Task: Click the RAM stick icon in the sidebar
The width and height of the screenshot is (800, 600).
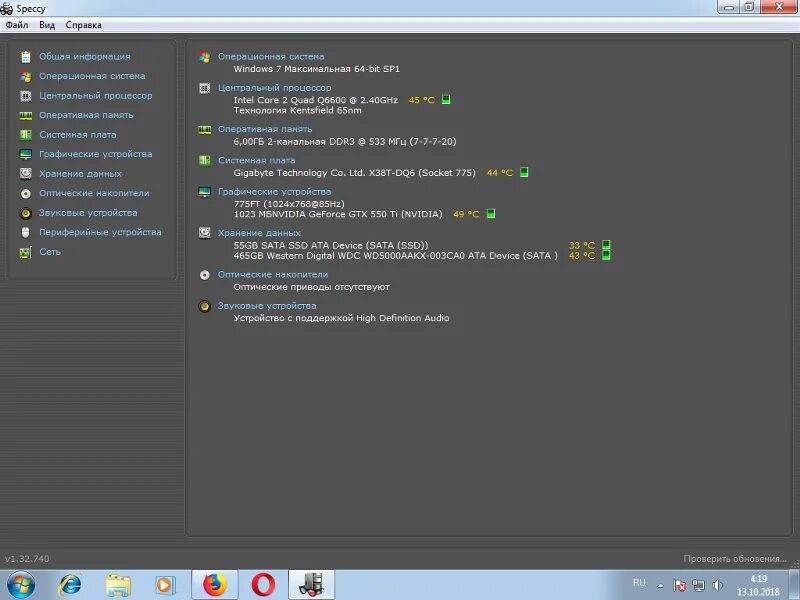Action: 26,115
